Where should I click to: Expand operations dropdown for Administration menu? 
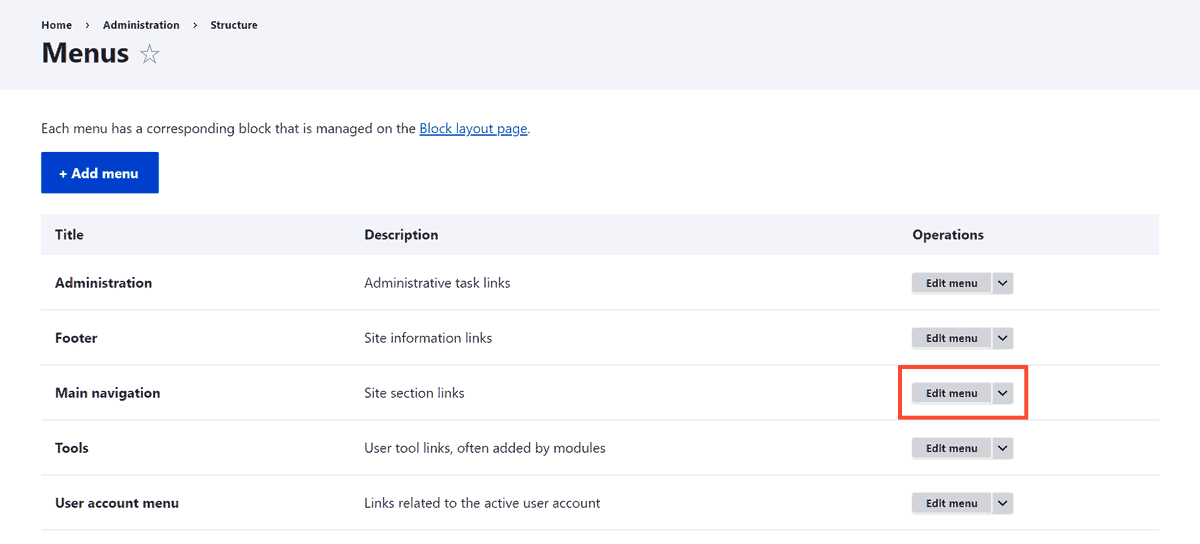point(1003,283)
